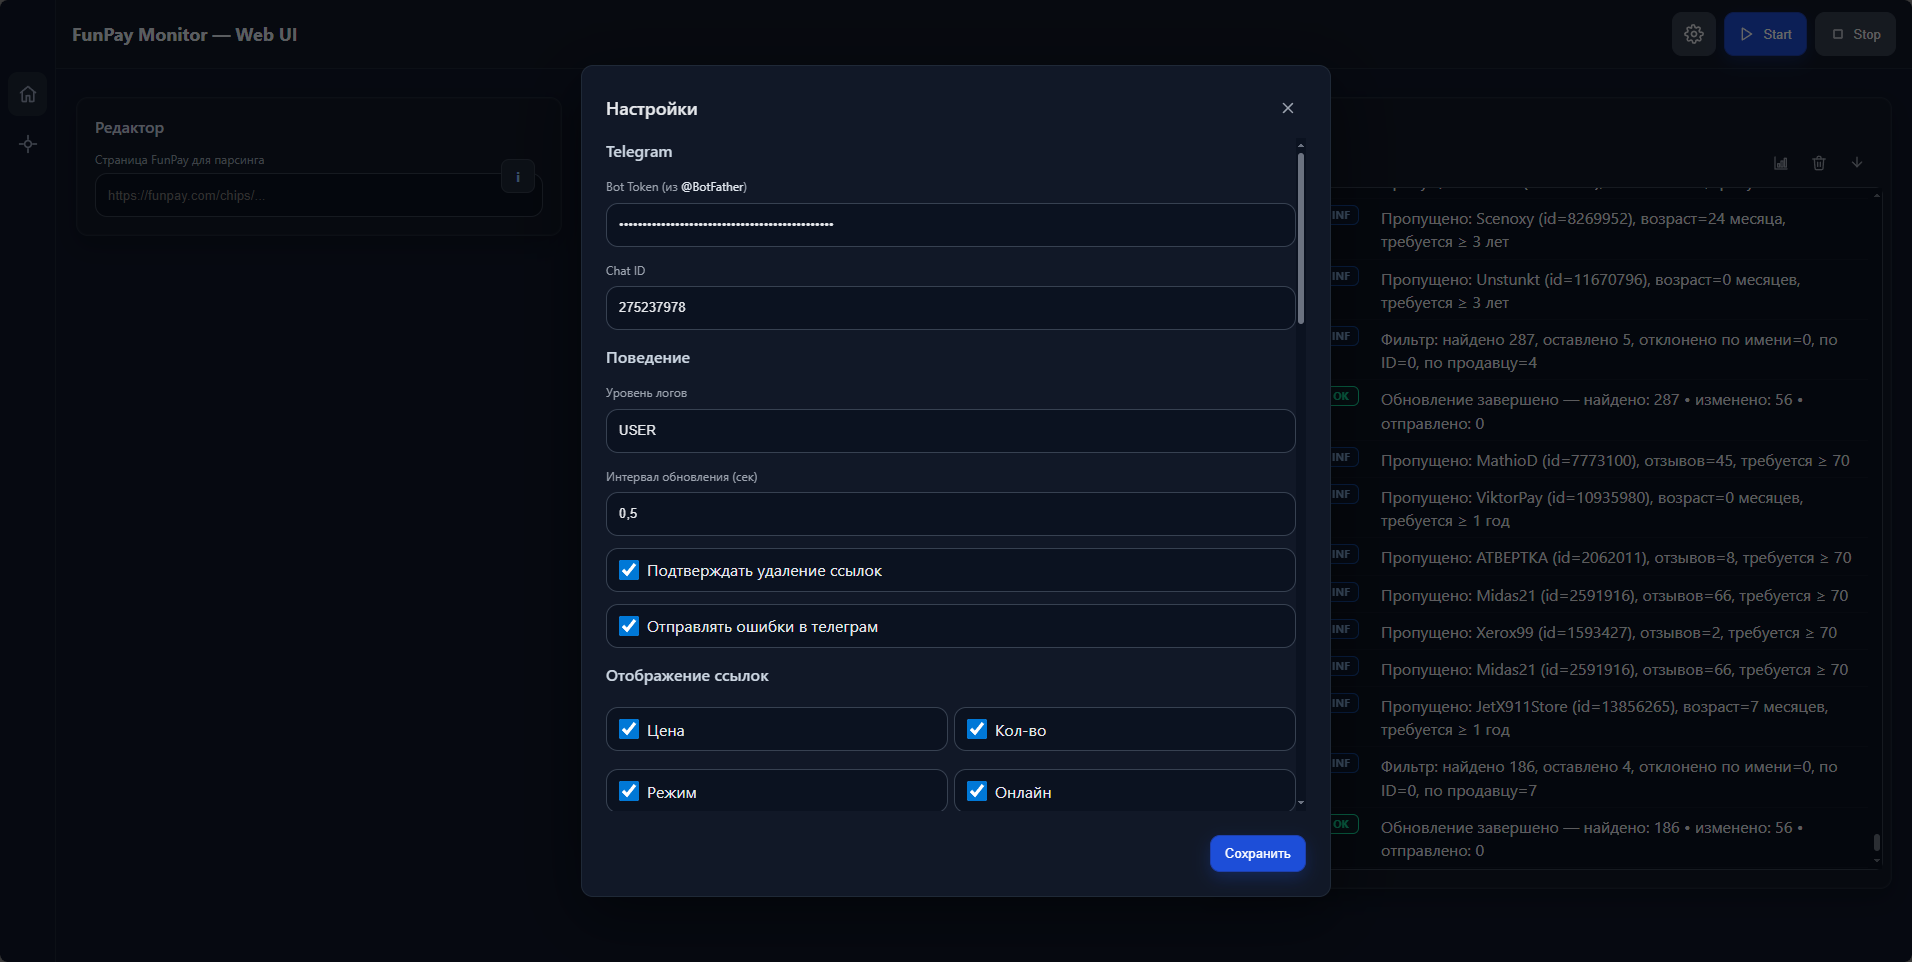Uncheck Подтверждать удаление ссылок
The image size is (1912, 962).
point(629,570)
